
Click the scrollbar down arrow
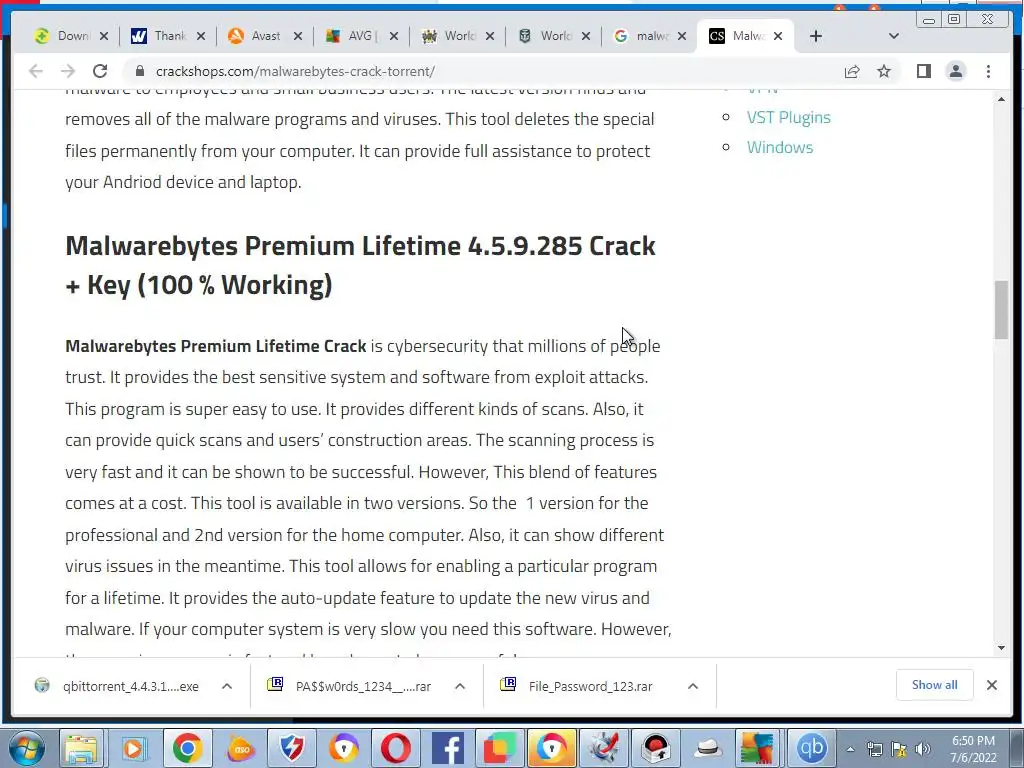pos(1001,648)
